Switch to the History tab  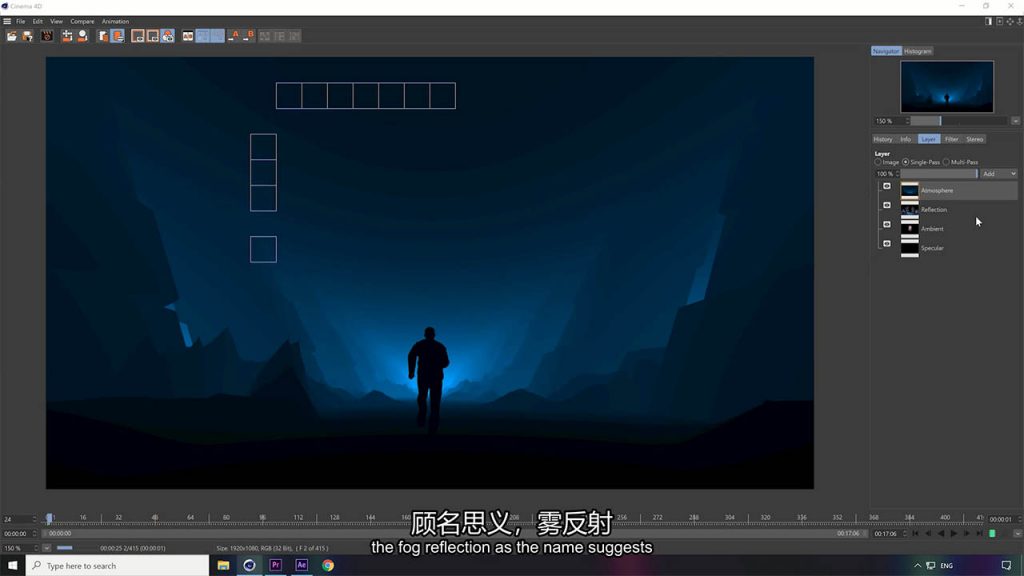tap(882, 139)
